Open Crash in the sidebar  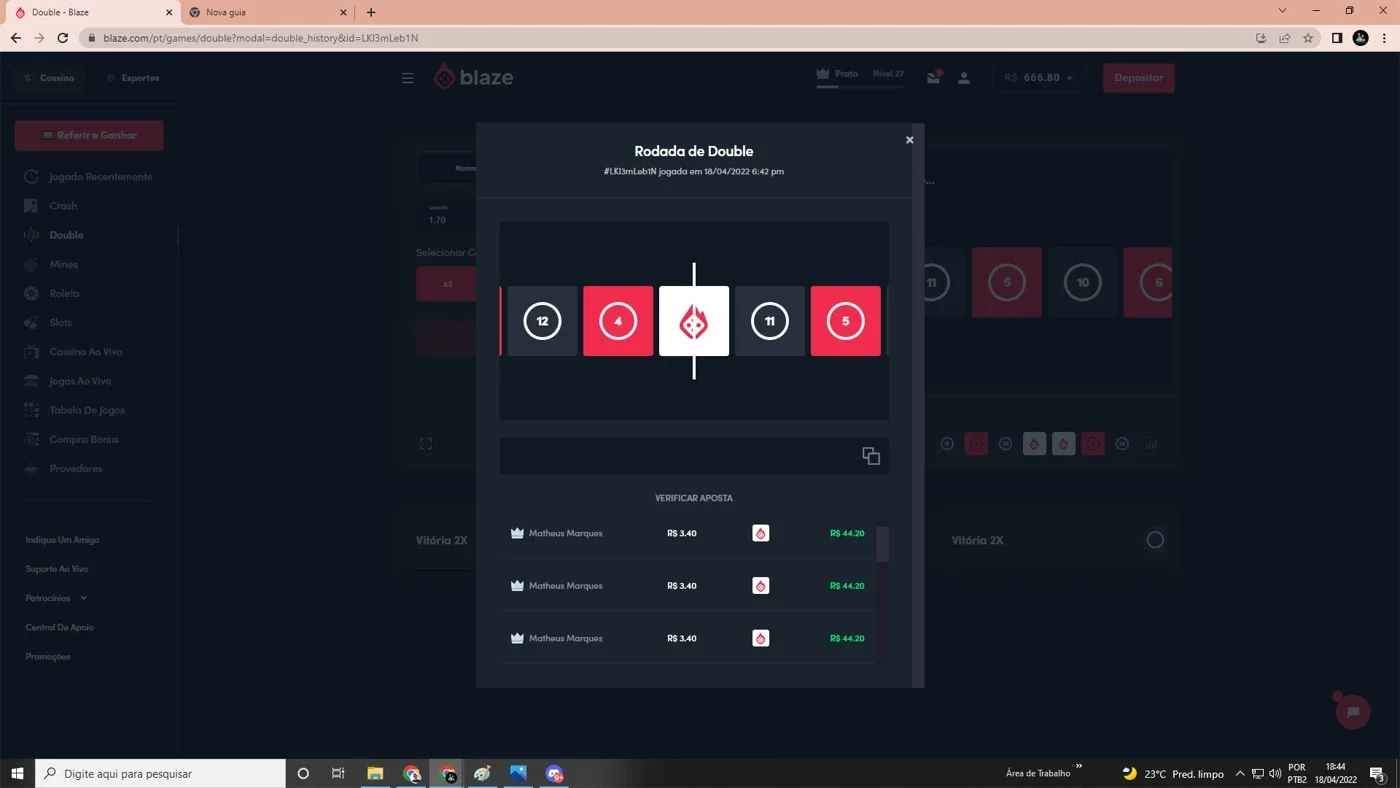click(63, 206)
